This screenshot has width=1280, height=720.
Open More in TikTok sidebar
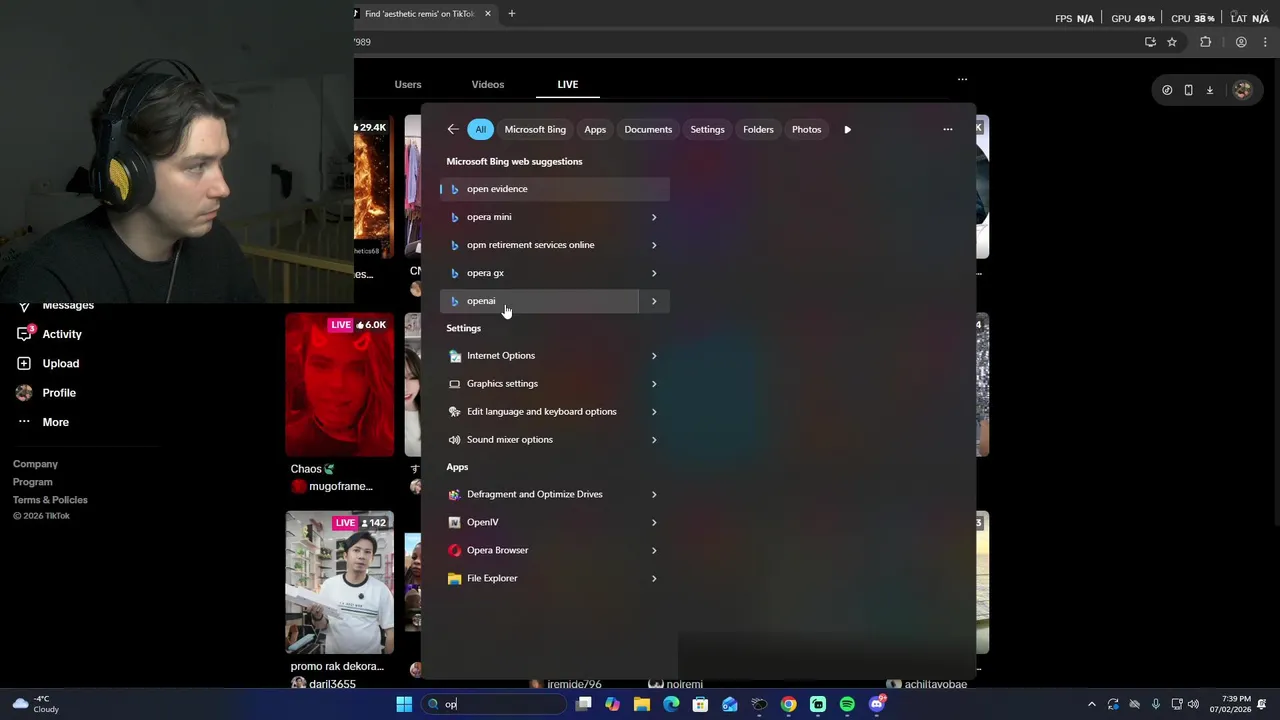43,422
